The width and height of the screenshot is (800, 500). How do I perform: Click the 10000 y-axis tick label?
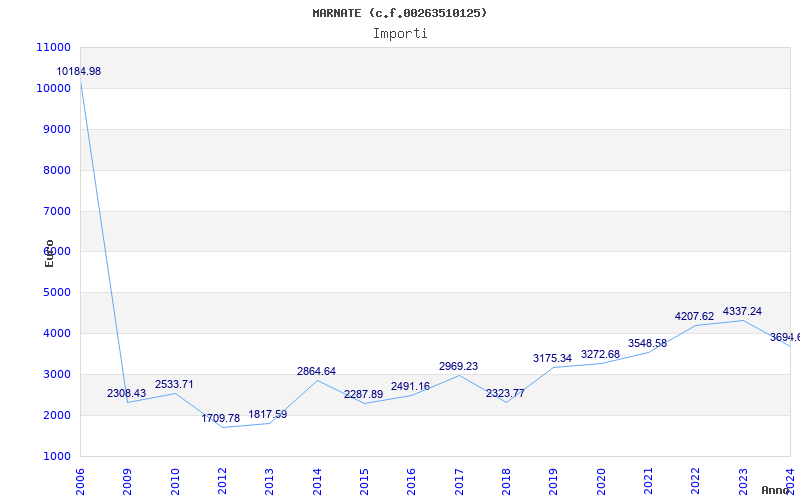(x=54, y=88)
